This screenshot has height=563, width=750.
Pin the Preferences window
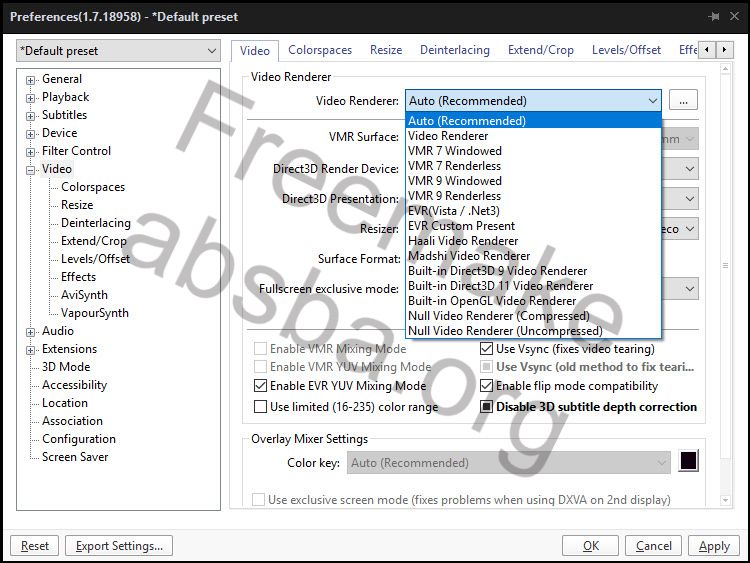coord(714,17)
